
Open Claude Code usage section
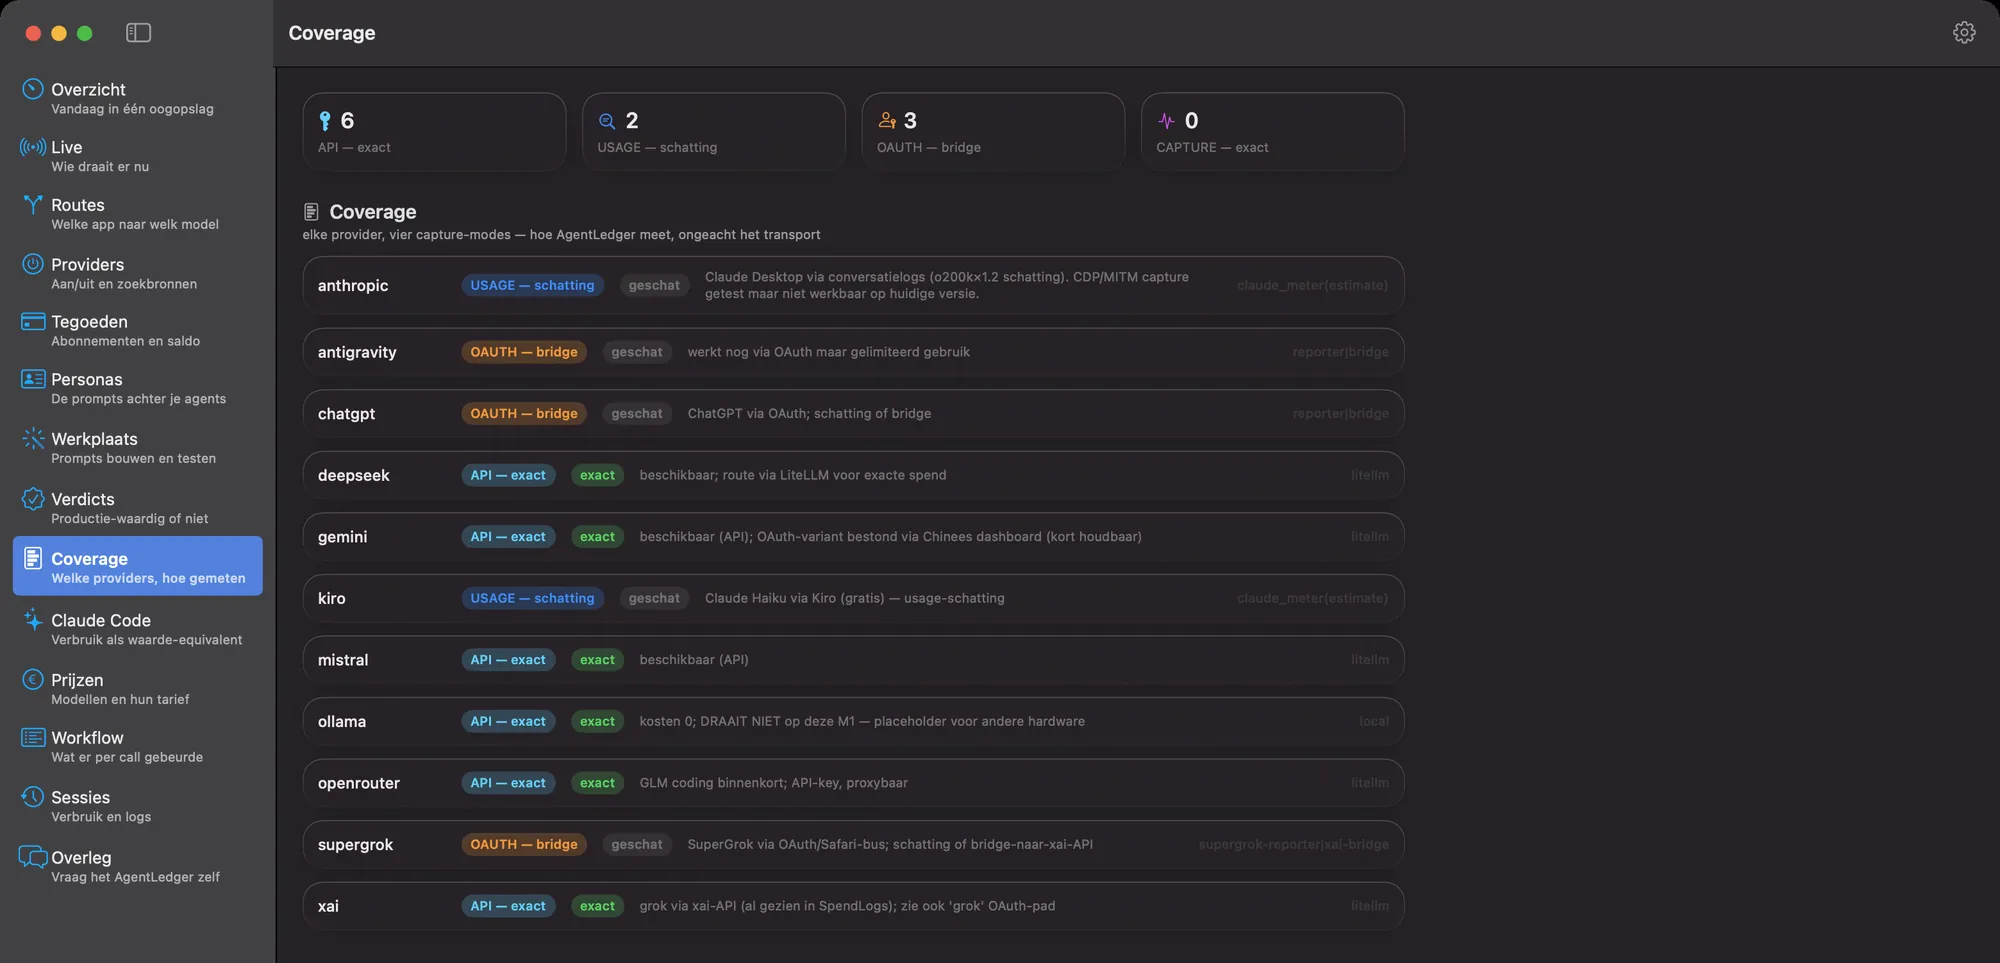138,628
